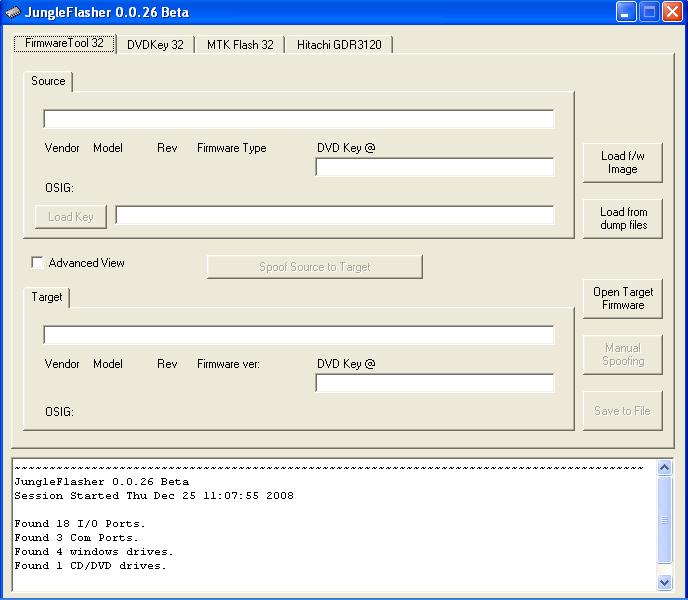Click the 'Found 18 I/O Ports.' log line
688x600 pixels.
point(79,524)
